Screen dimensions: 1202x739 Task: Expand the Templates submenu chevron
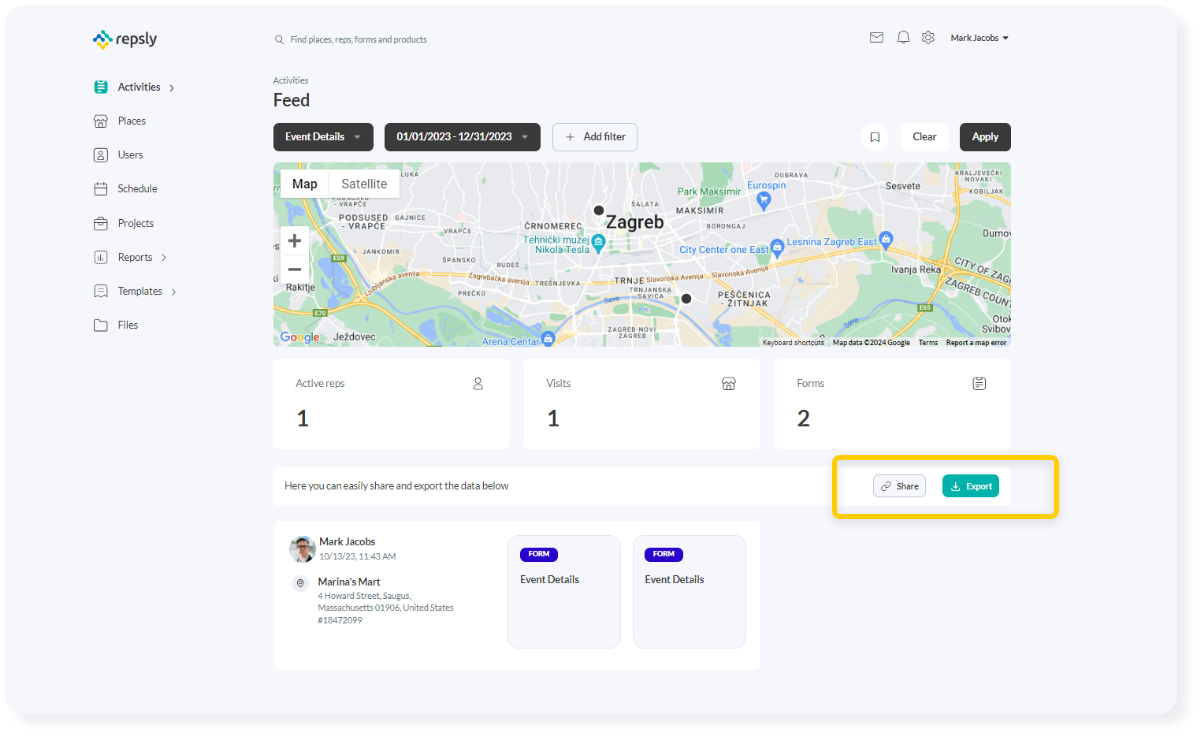pos(174,292)
